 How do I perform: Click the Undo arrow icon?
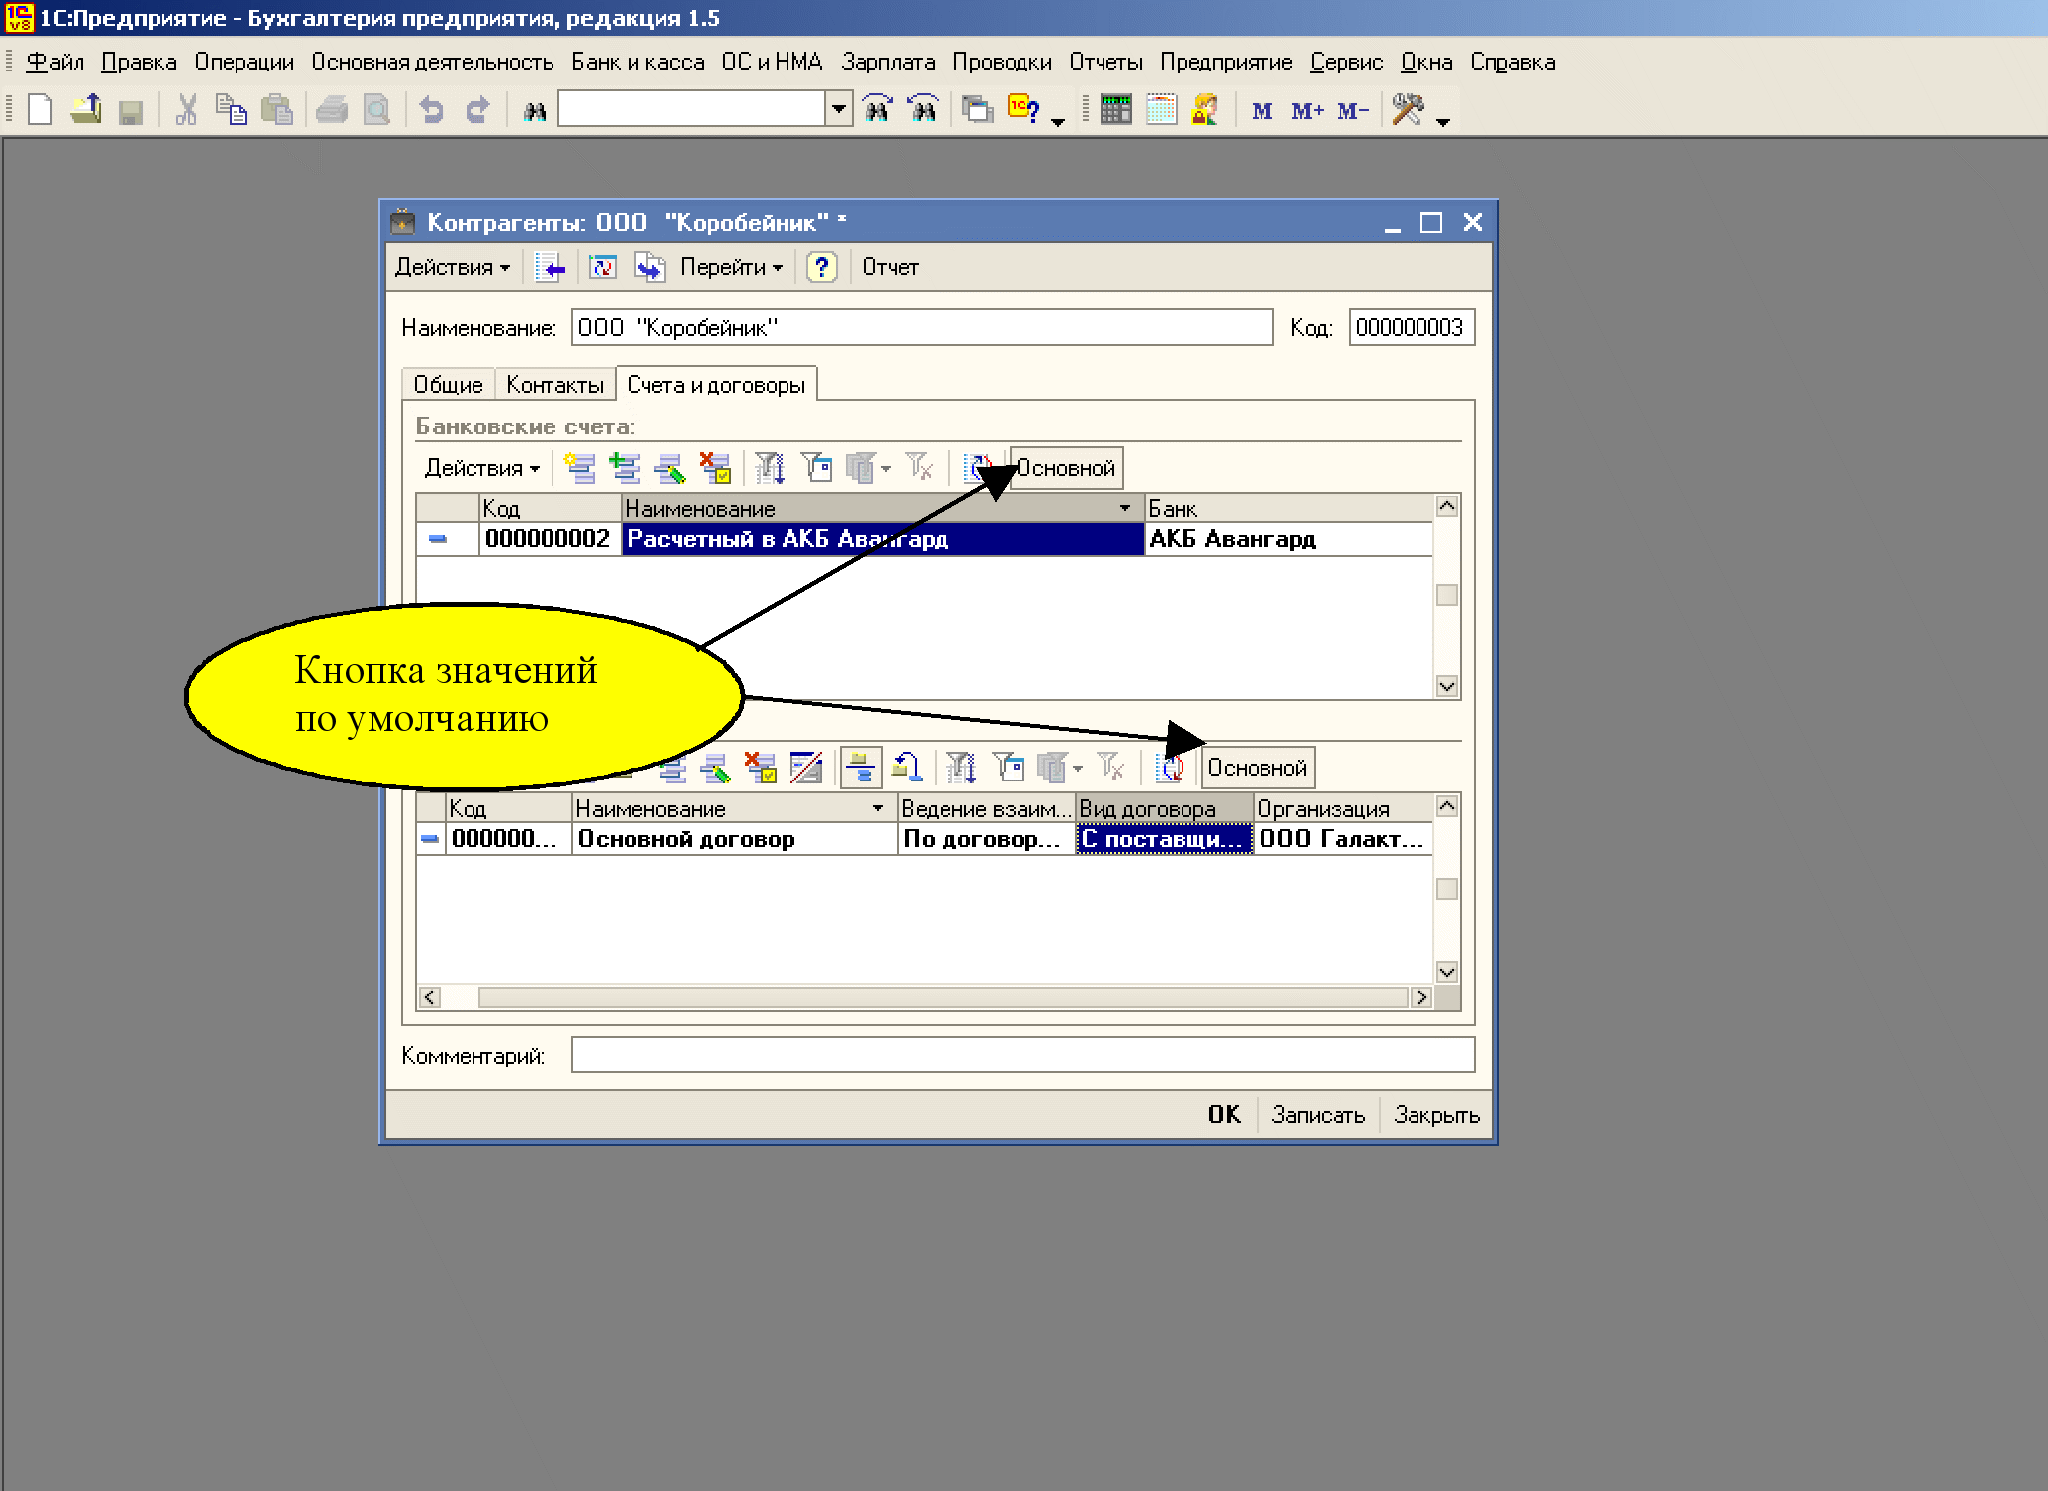(x=431, y=109)
